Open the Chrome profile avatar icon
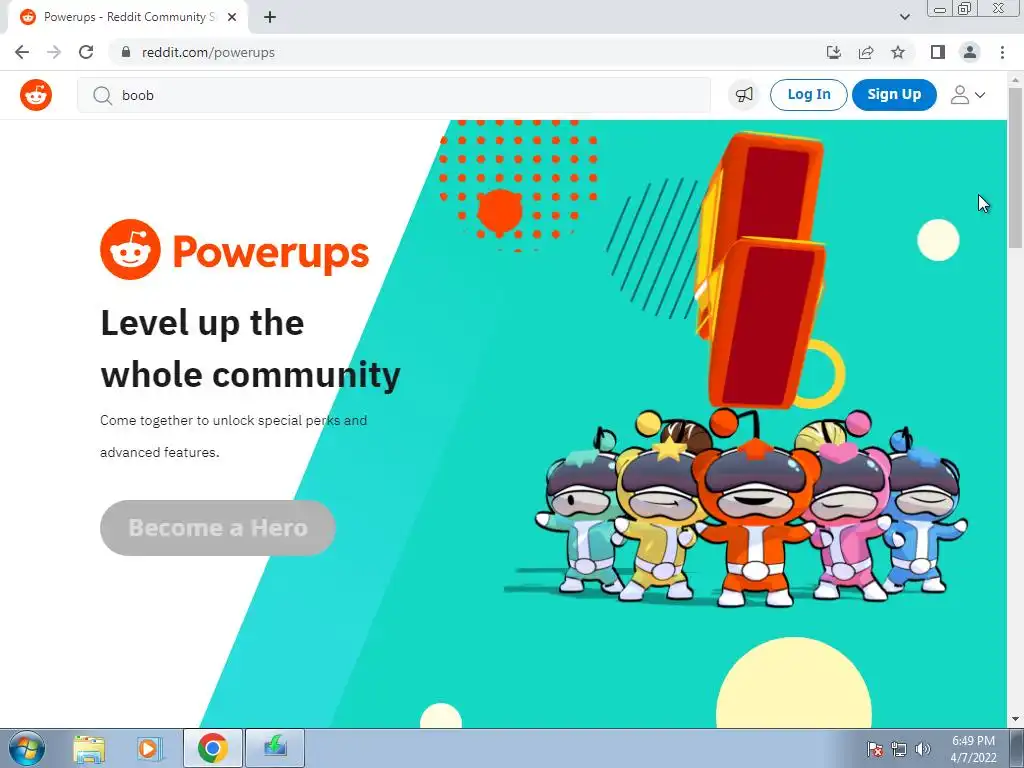The height and width of the screenshot is (768, 1024). [x=970, y=52]
